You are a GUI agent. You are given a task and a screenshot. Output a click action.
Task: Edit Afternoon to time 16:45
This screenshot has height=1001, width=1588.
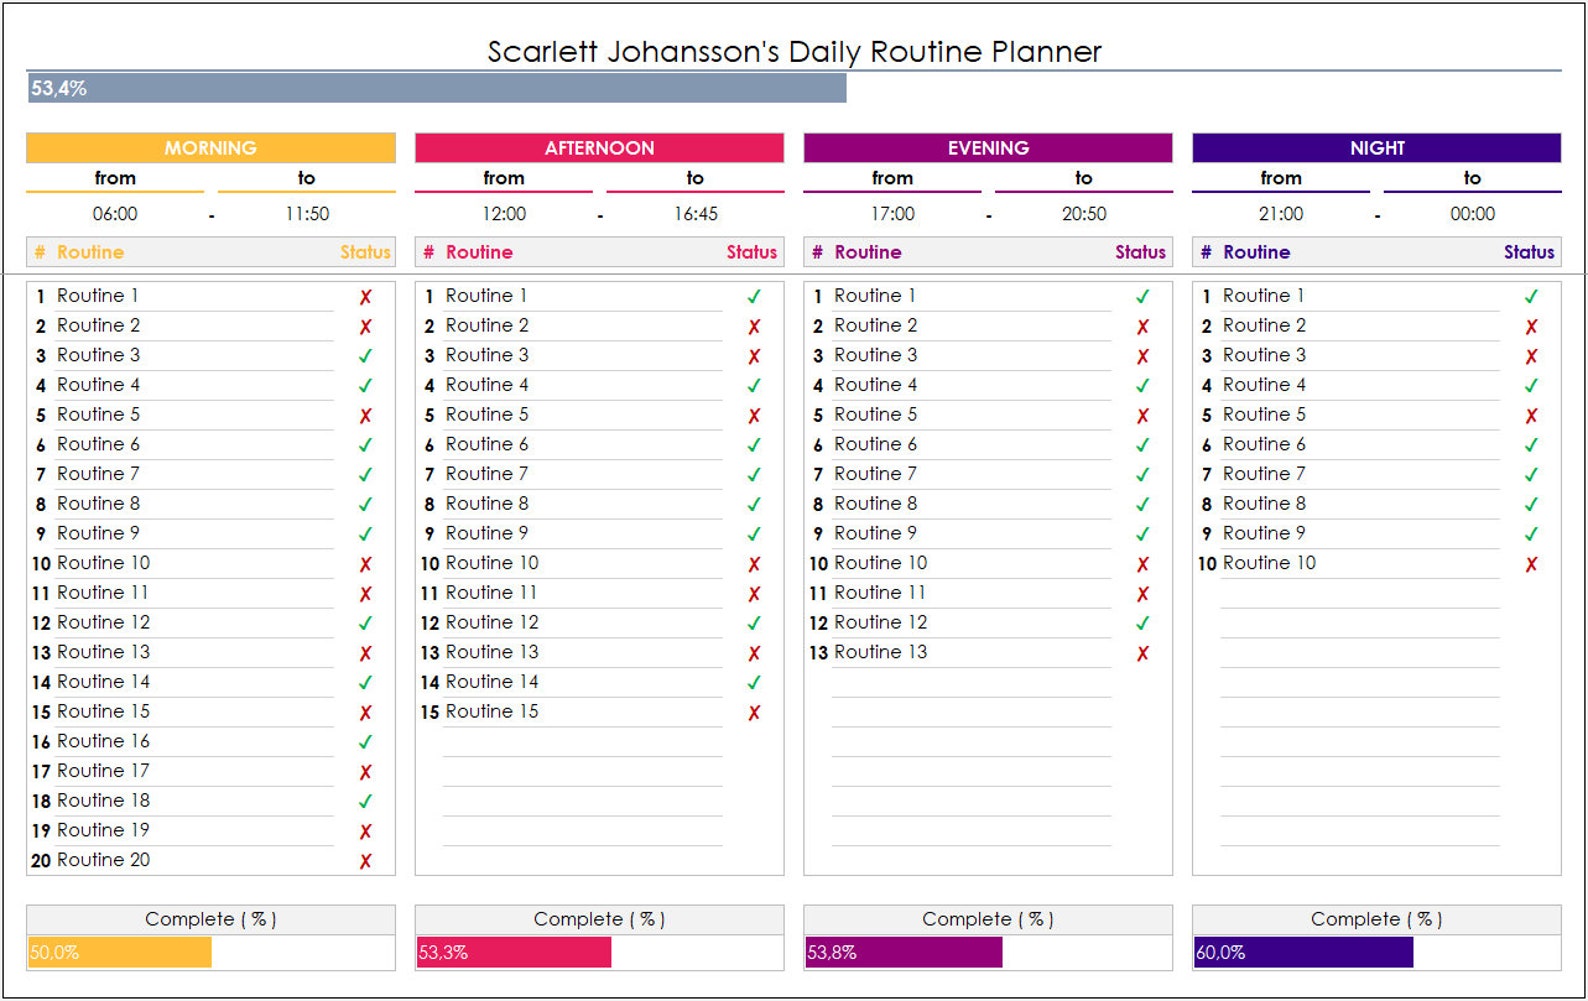pos(696,214)
